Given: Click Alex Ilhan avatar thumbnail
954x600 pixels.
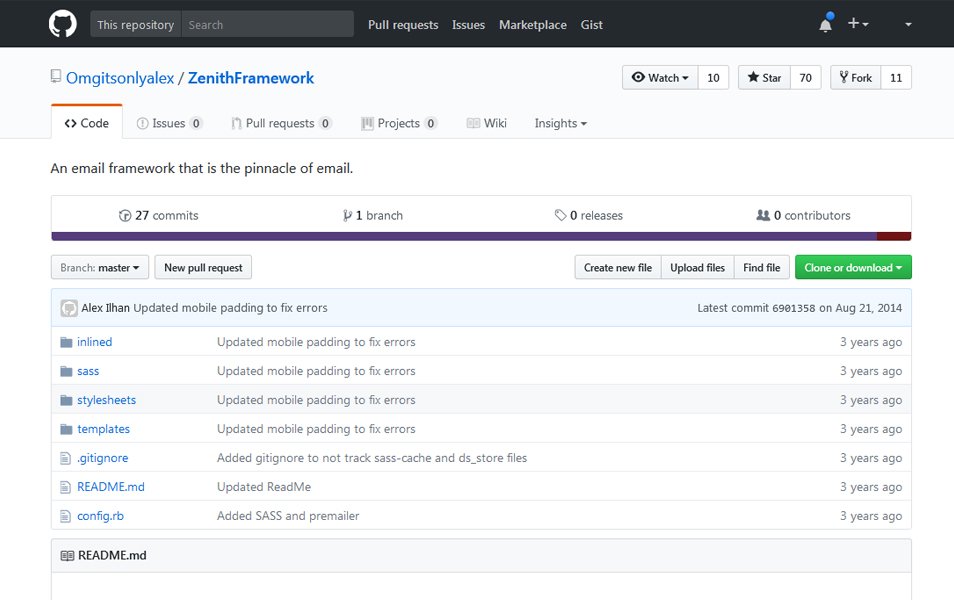Looking at the screenshot, I should click(x=69, y=308).
